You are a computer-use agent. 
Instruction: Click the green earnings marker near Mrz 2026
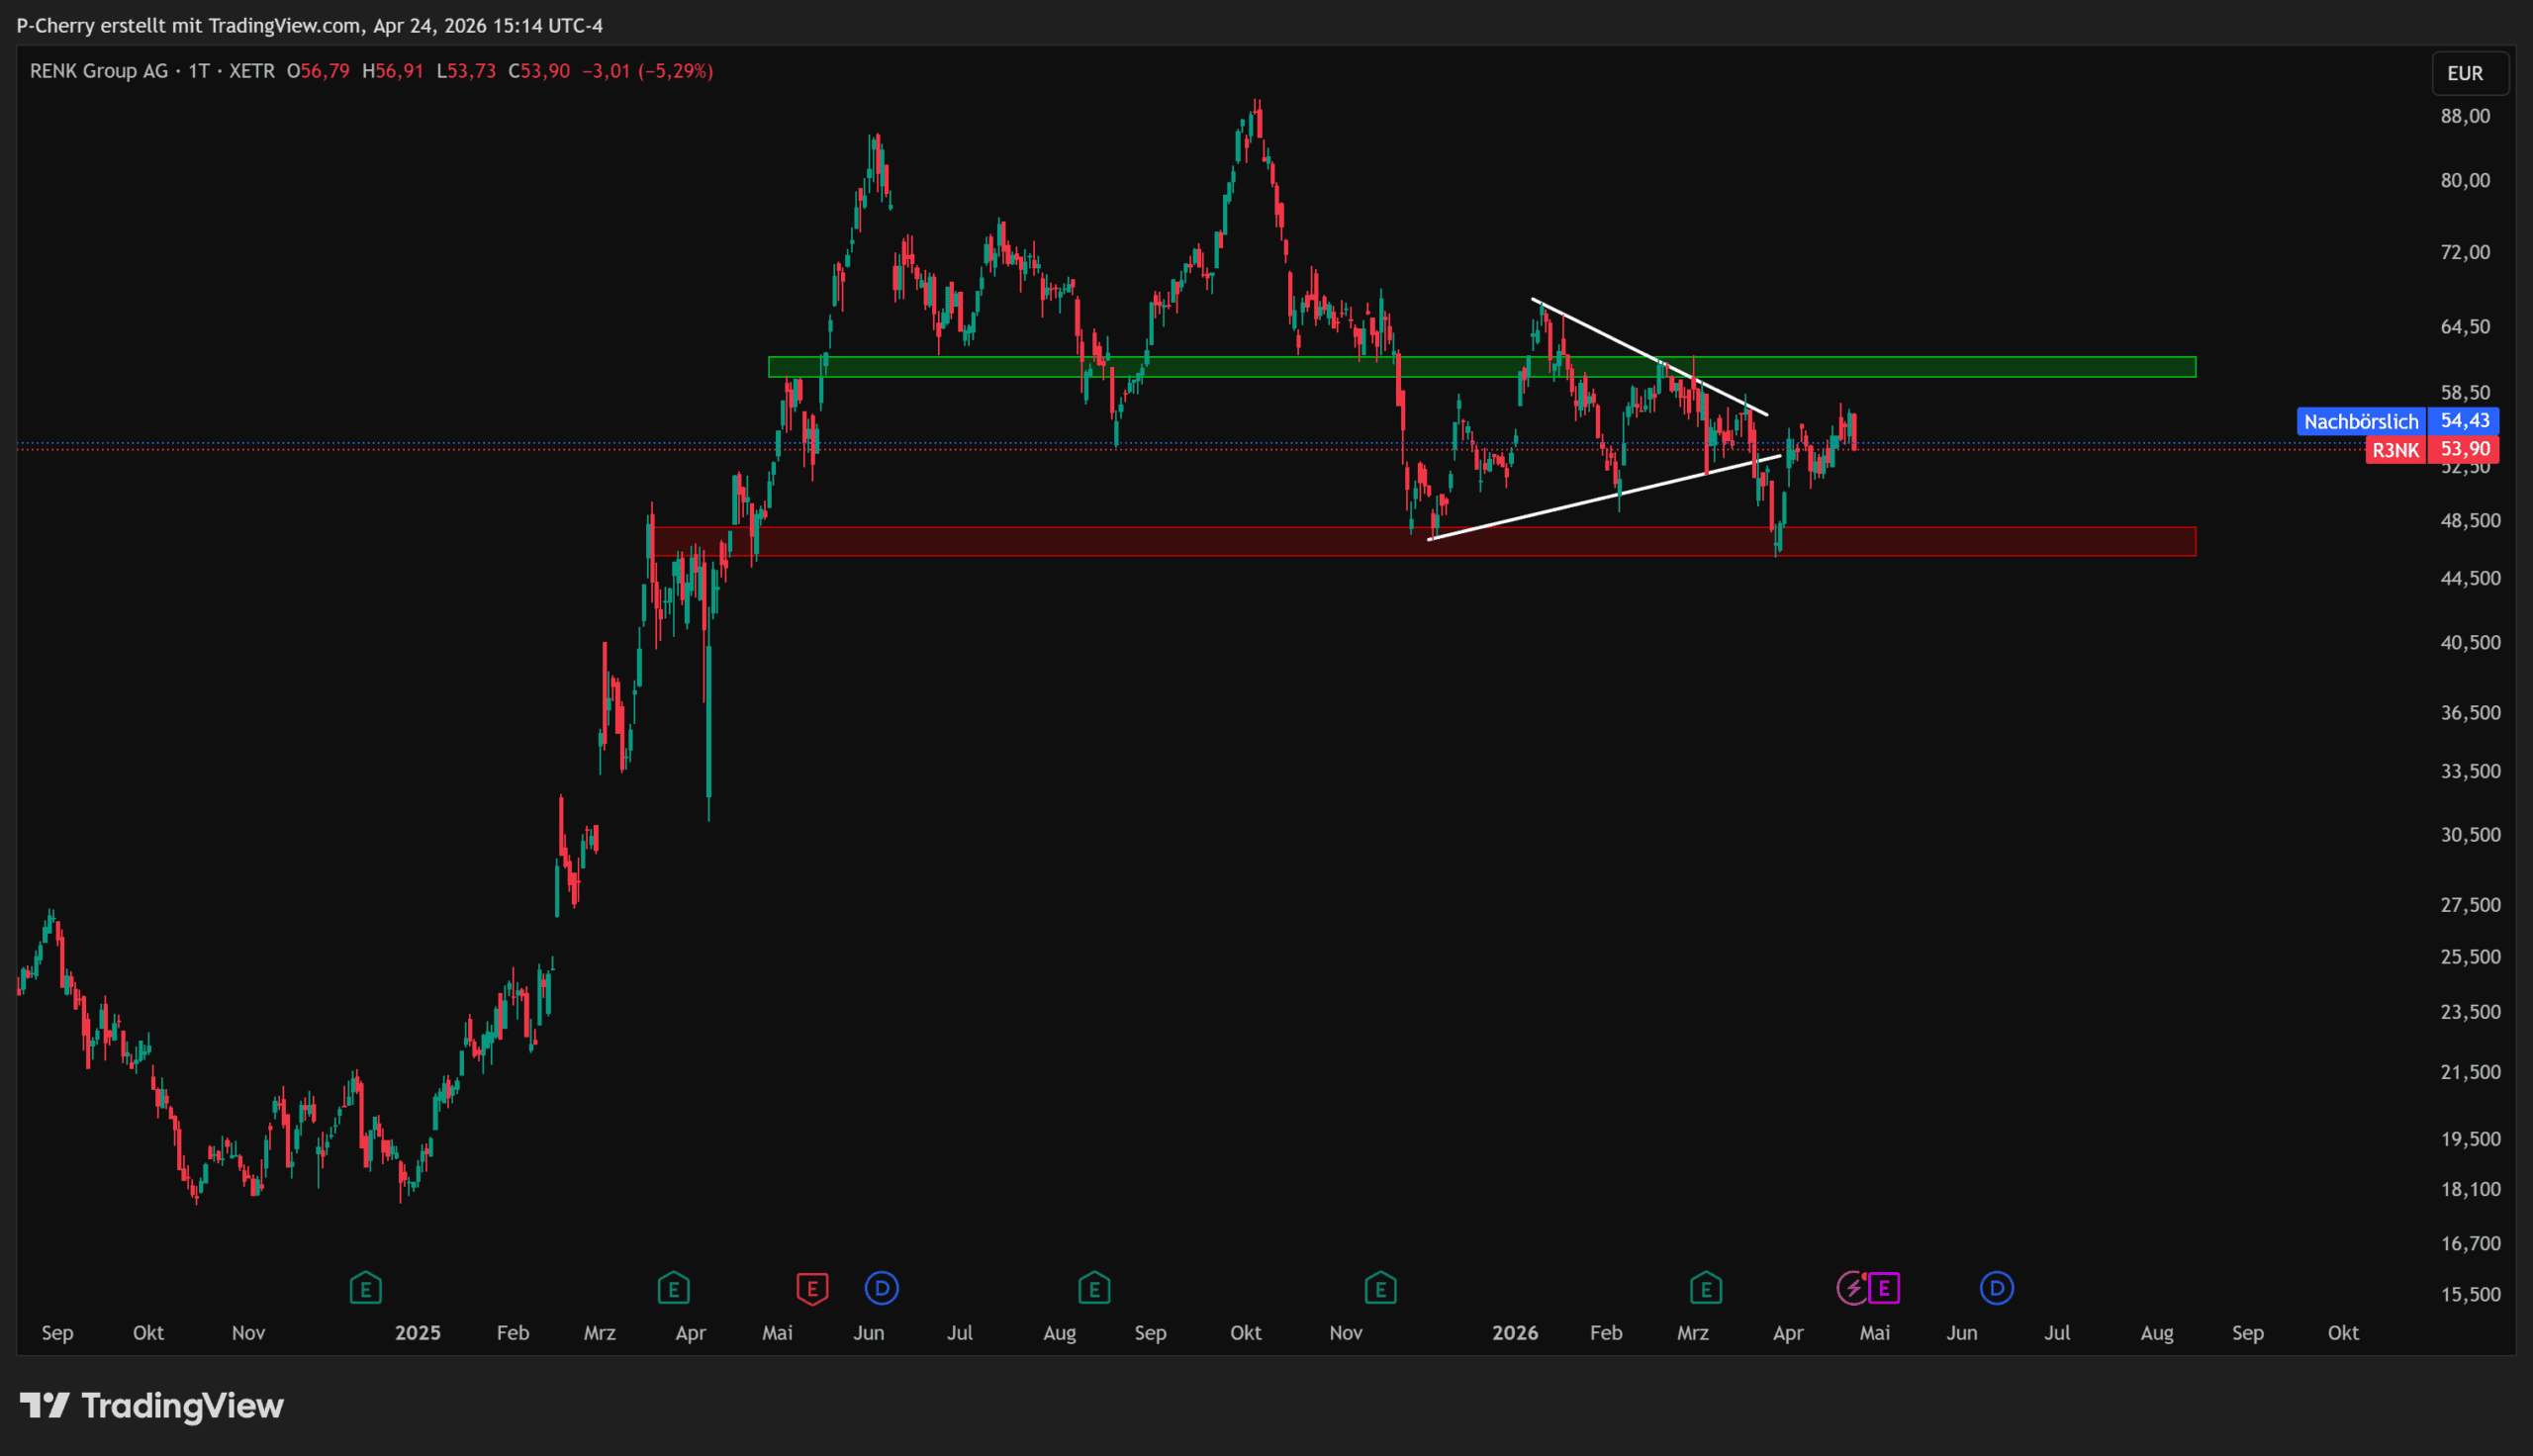[1705, 1288]
